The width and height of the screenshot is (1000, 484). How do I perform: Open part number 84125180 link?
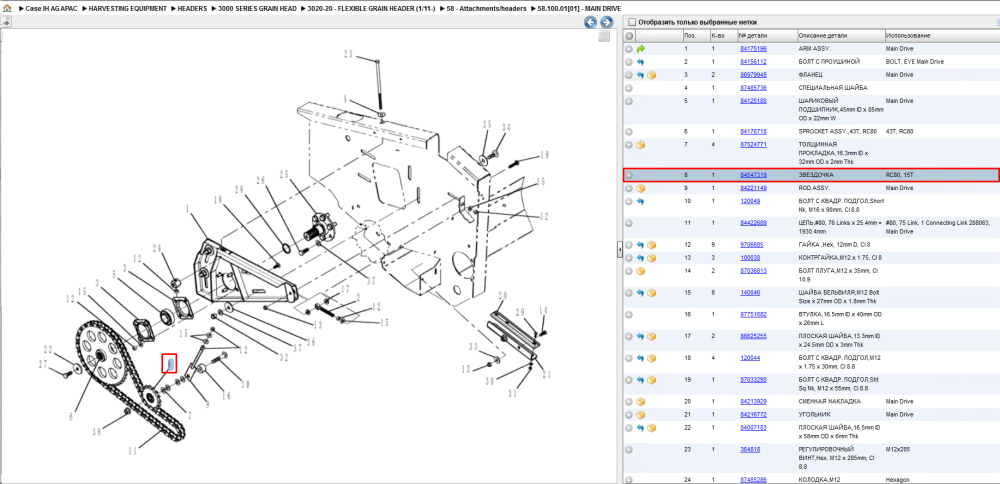pos(753,101)
